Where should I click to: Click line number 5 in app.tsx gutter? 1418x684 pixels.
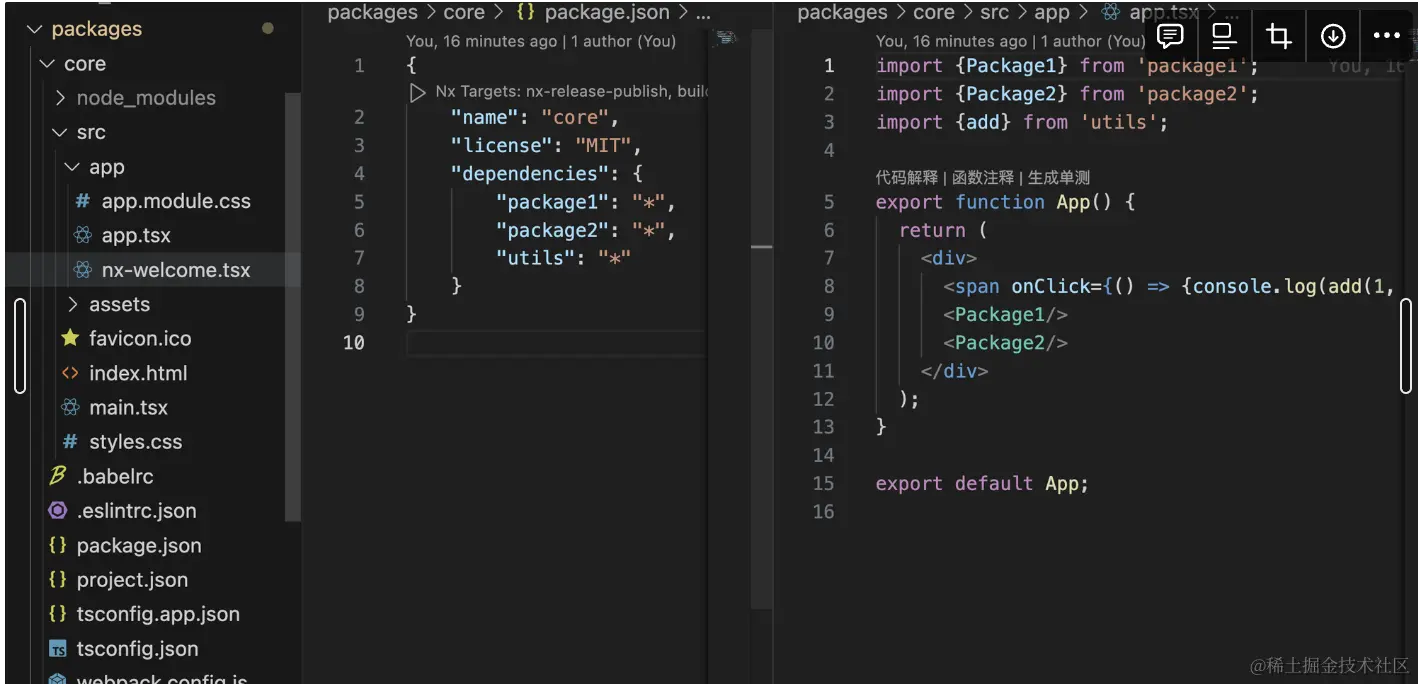(829, 202)
